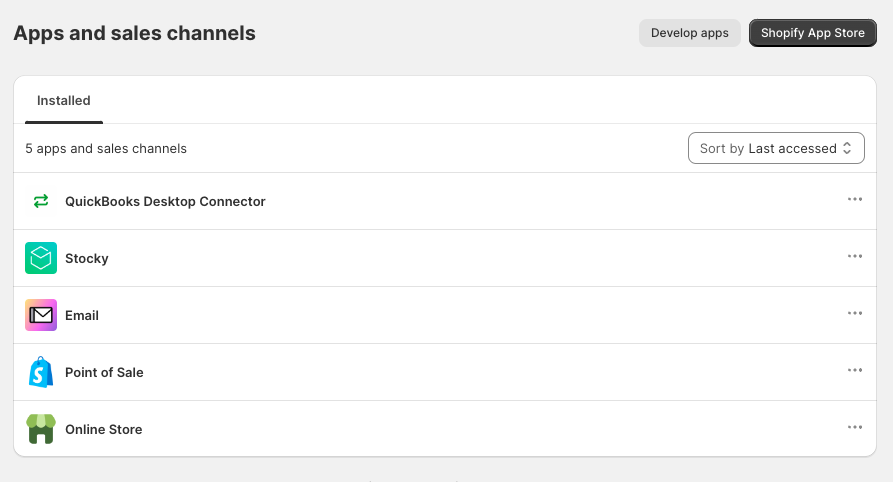This screenshot has height=482, width=893.
Task: Click the green Stocky app icon
Action: click(x=41, y=258)
